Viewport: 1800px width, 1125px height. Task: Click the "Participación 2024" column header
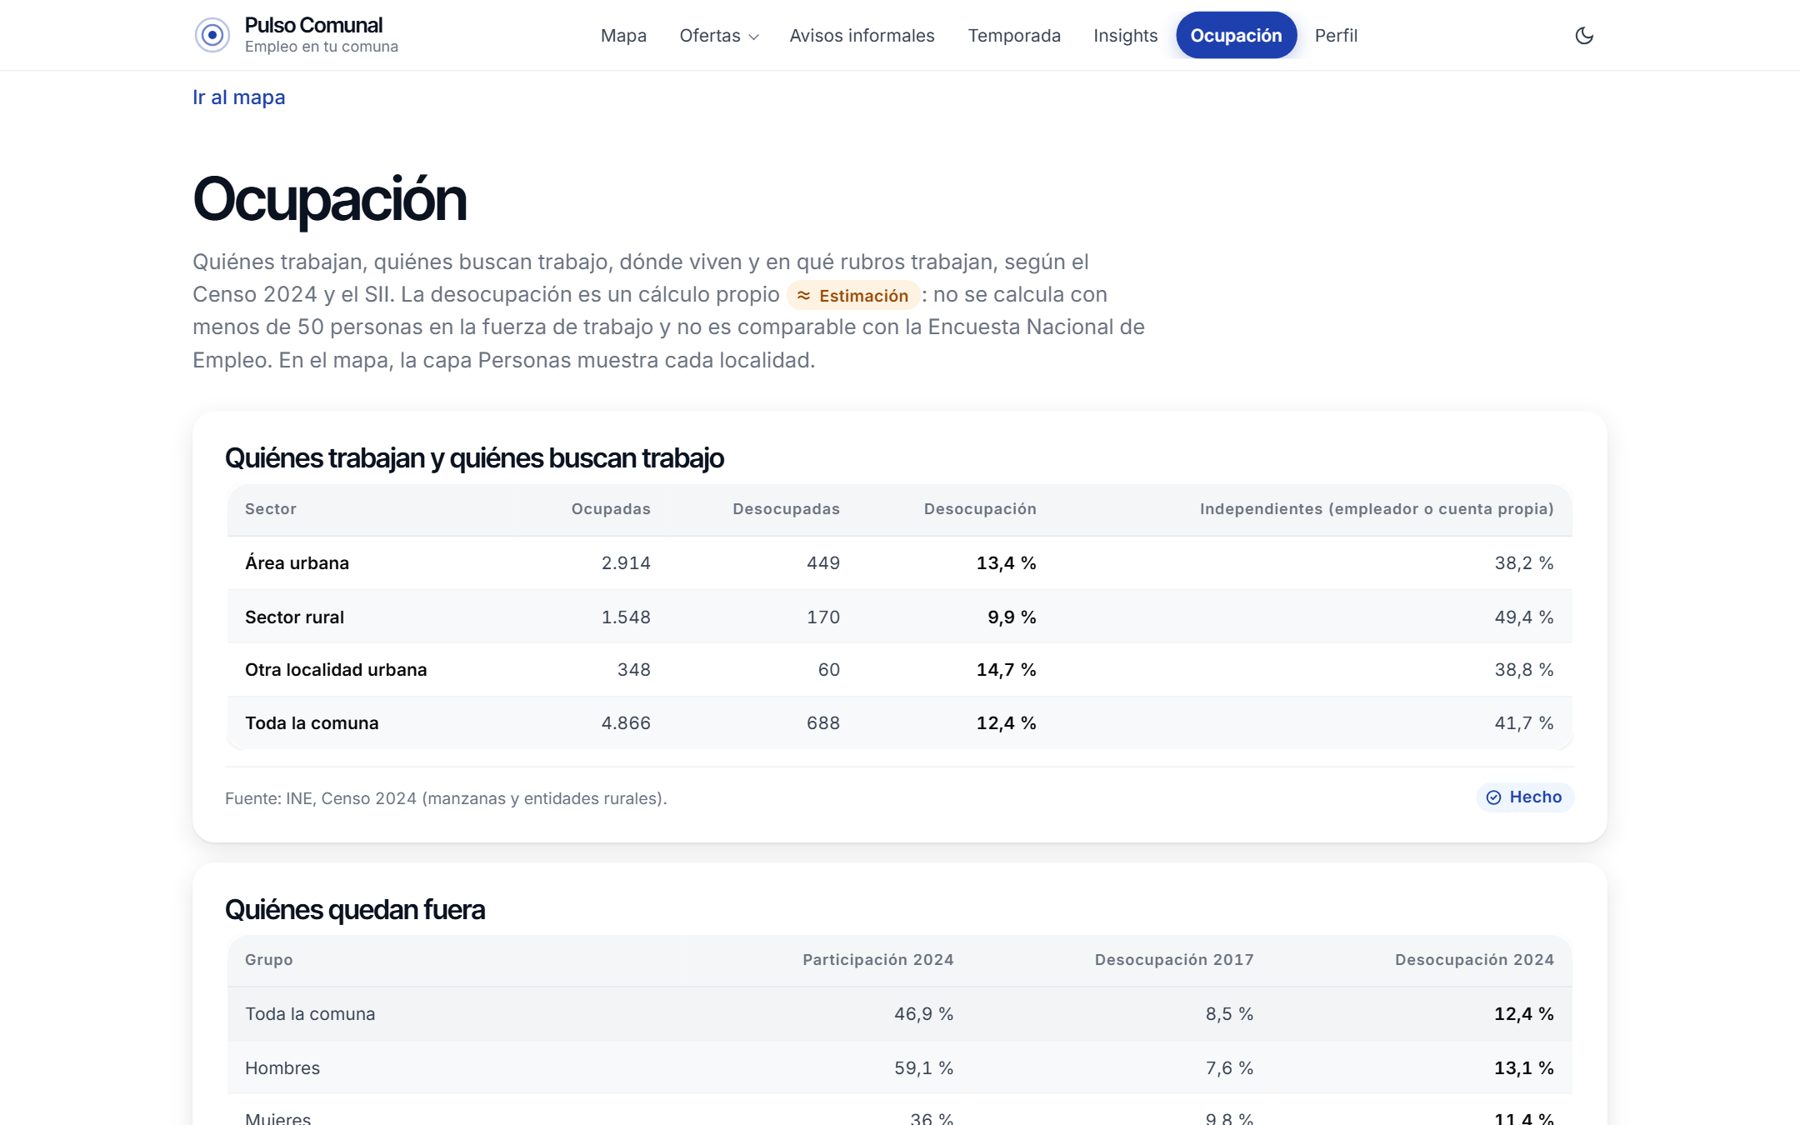pos(878,960)
